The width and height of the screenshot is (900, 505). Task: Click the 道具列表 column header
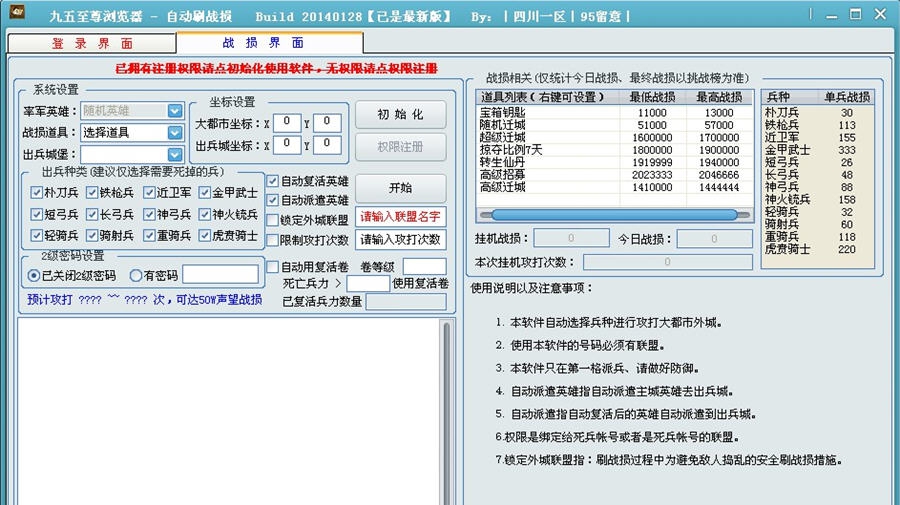548,97
